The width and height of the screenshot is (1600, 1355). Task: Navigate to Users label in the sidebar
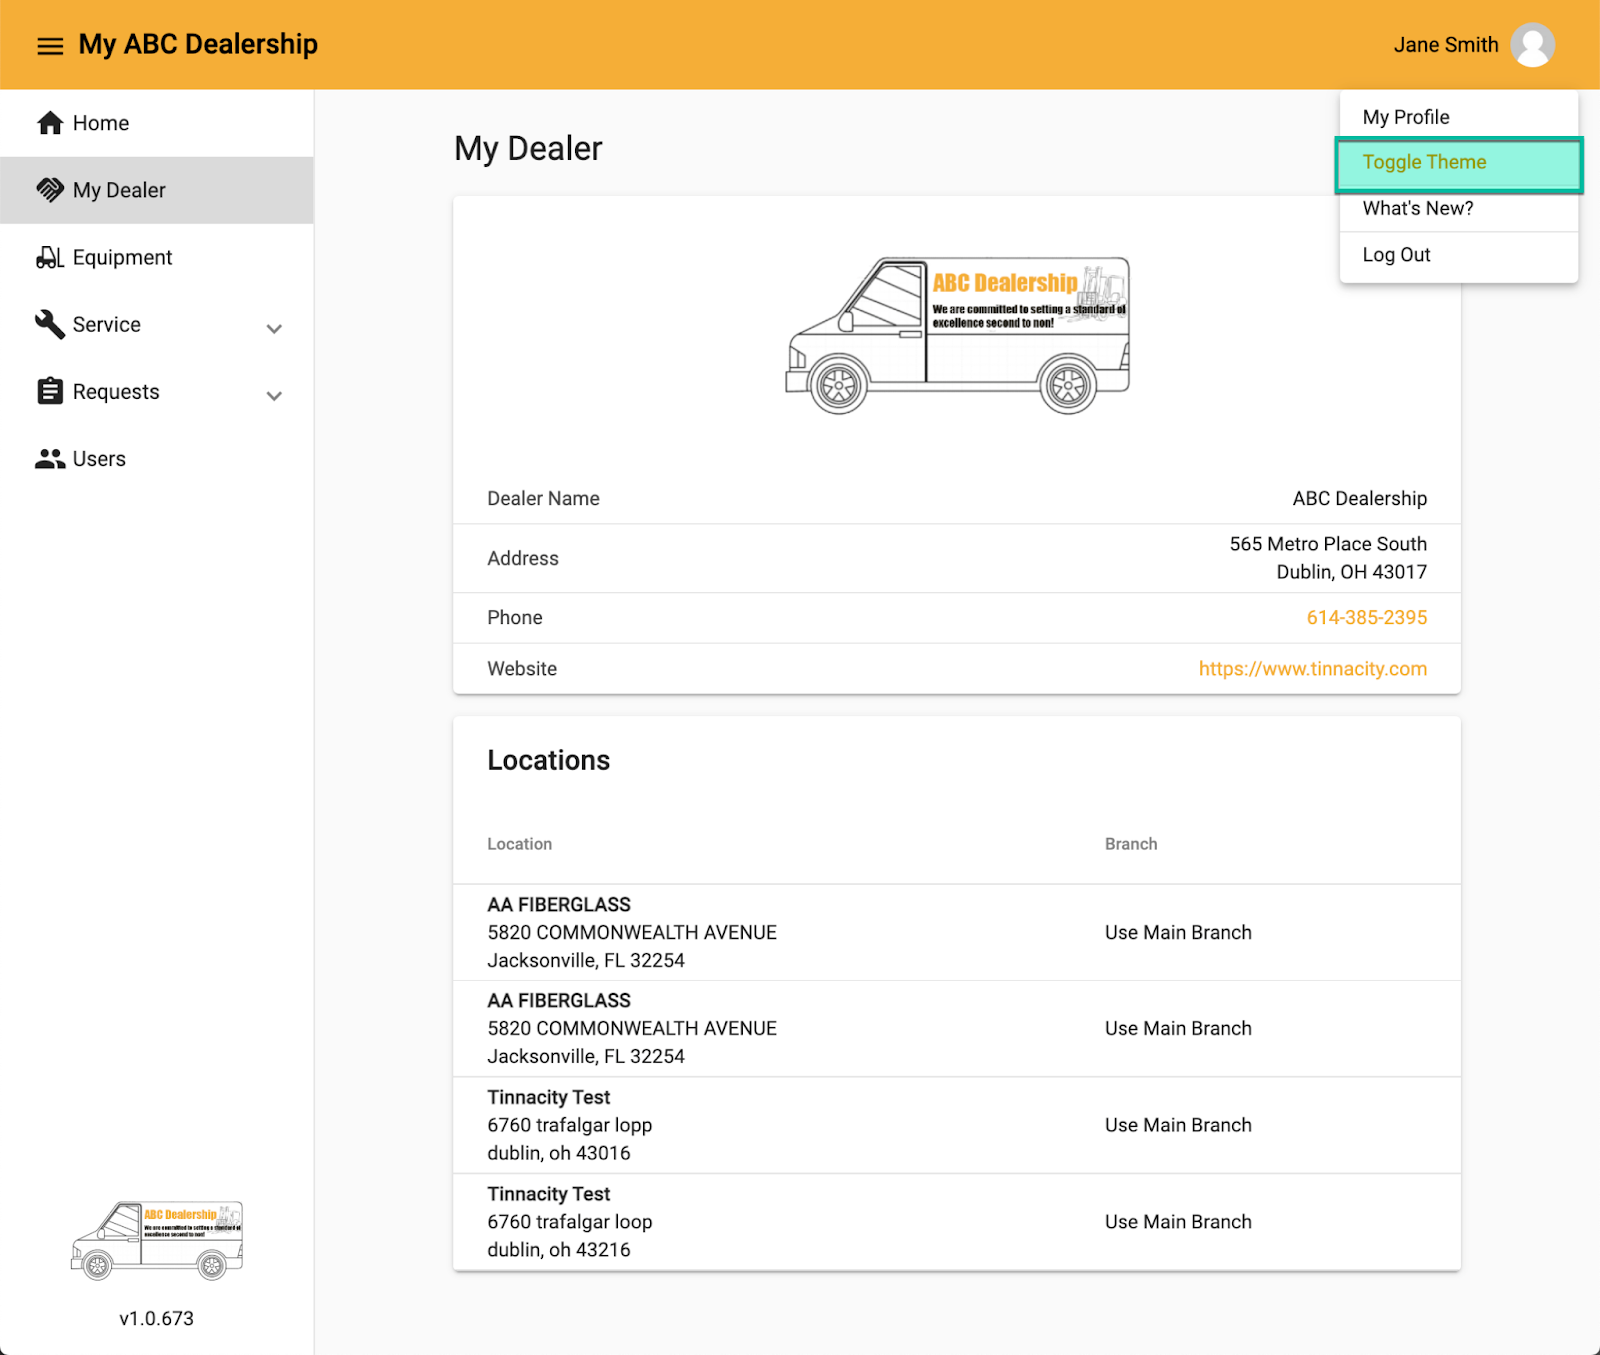pyautogui.click(x=99, y=459)
